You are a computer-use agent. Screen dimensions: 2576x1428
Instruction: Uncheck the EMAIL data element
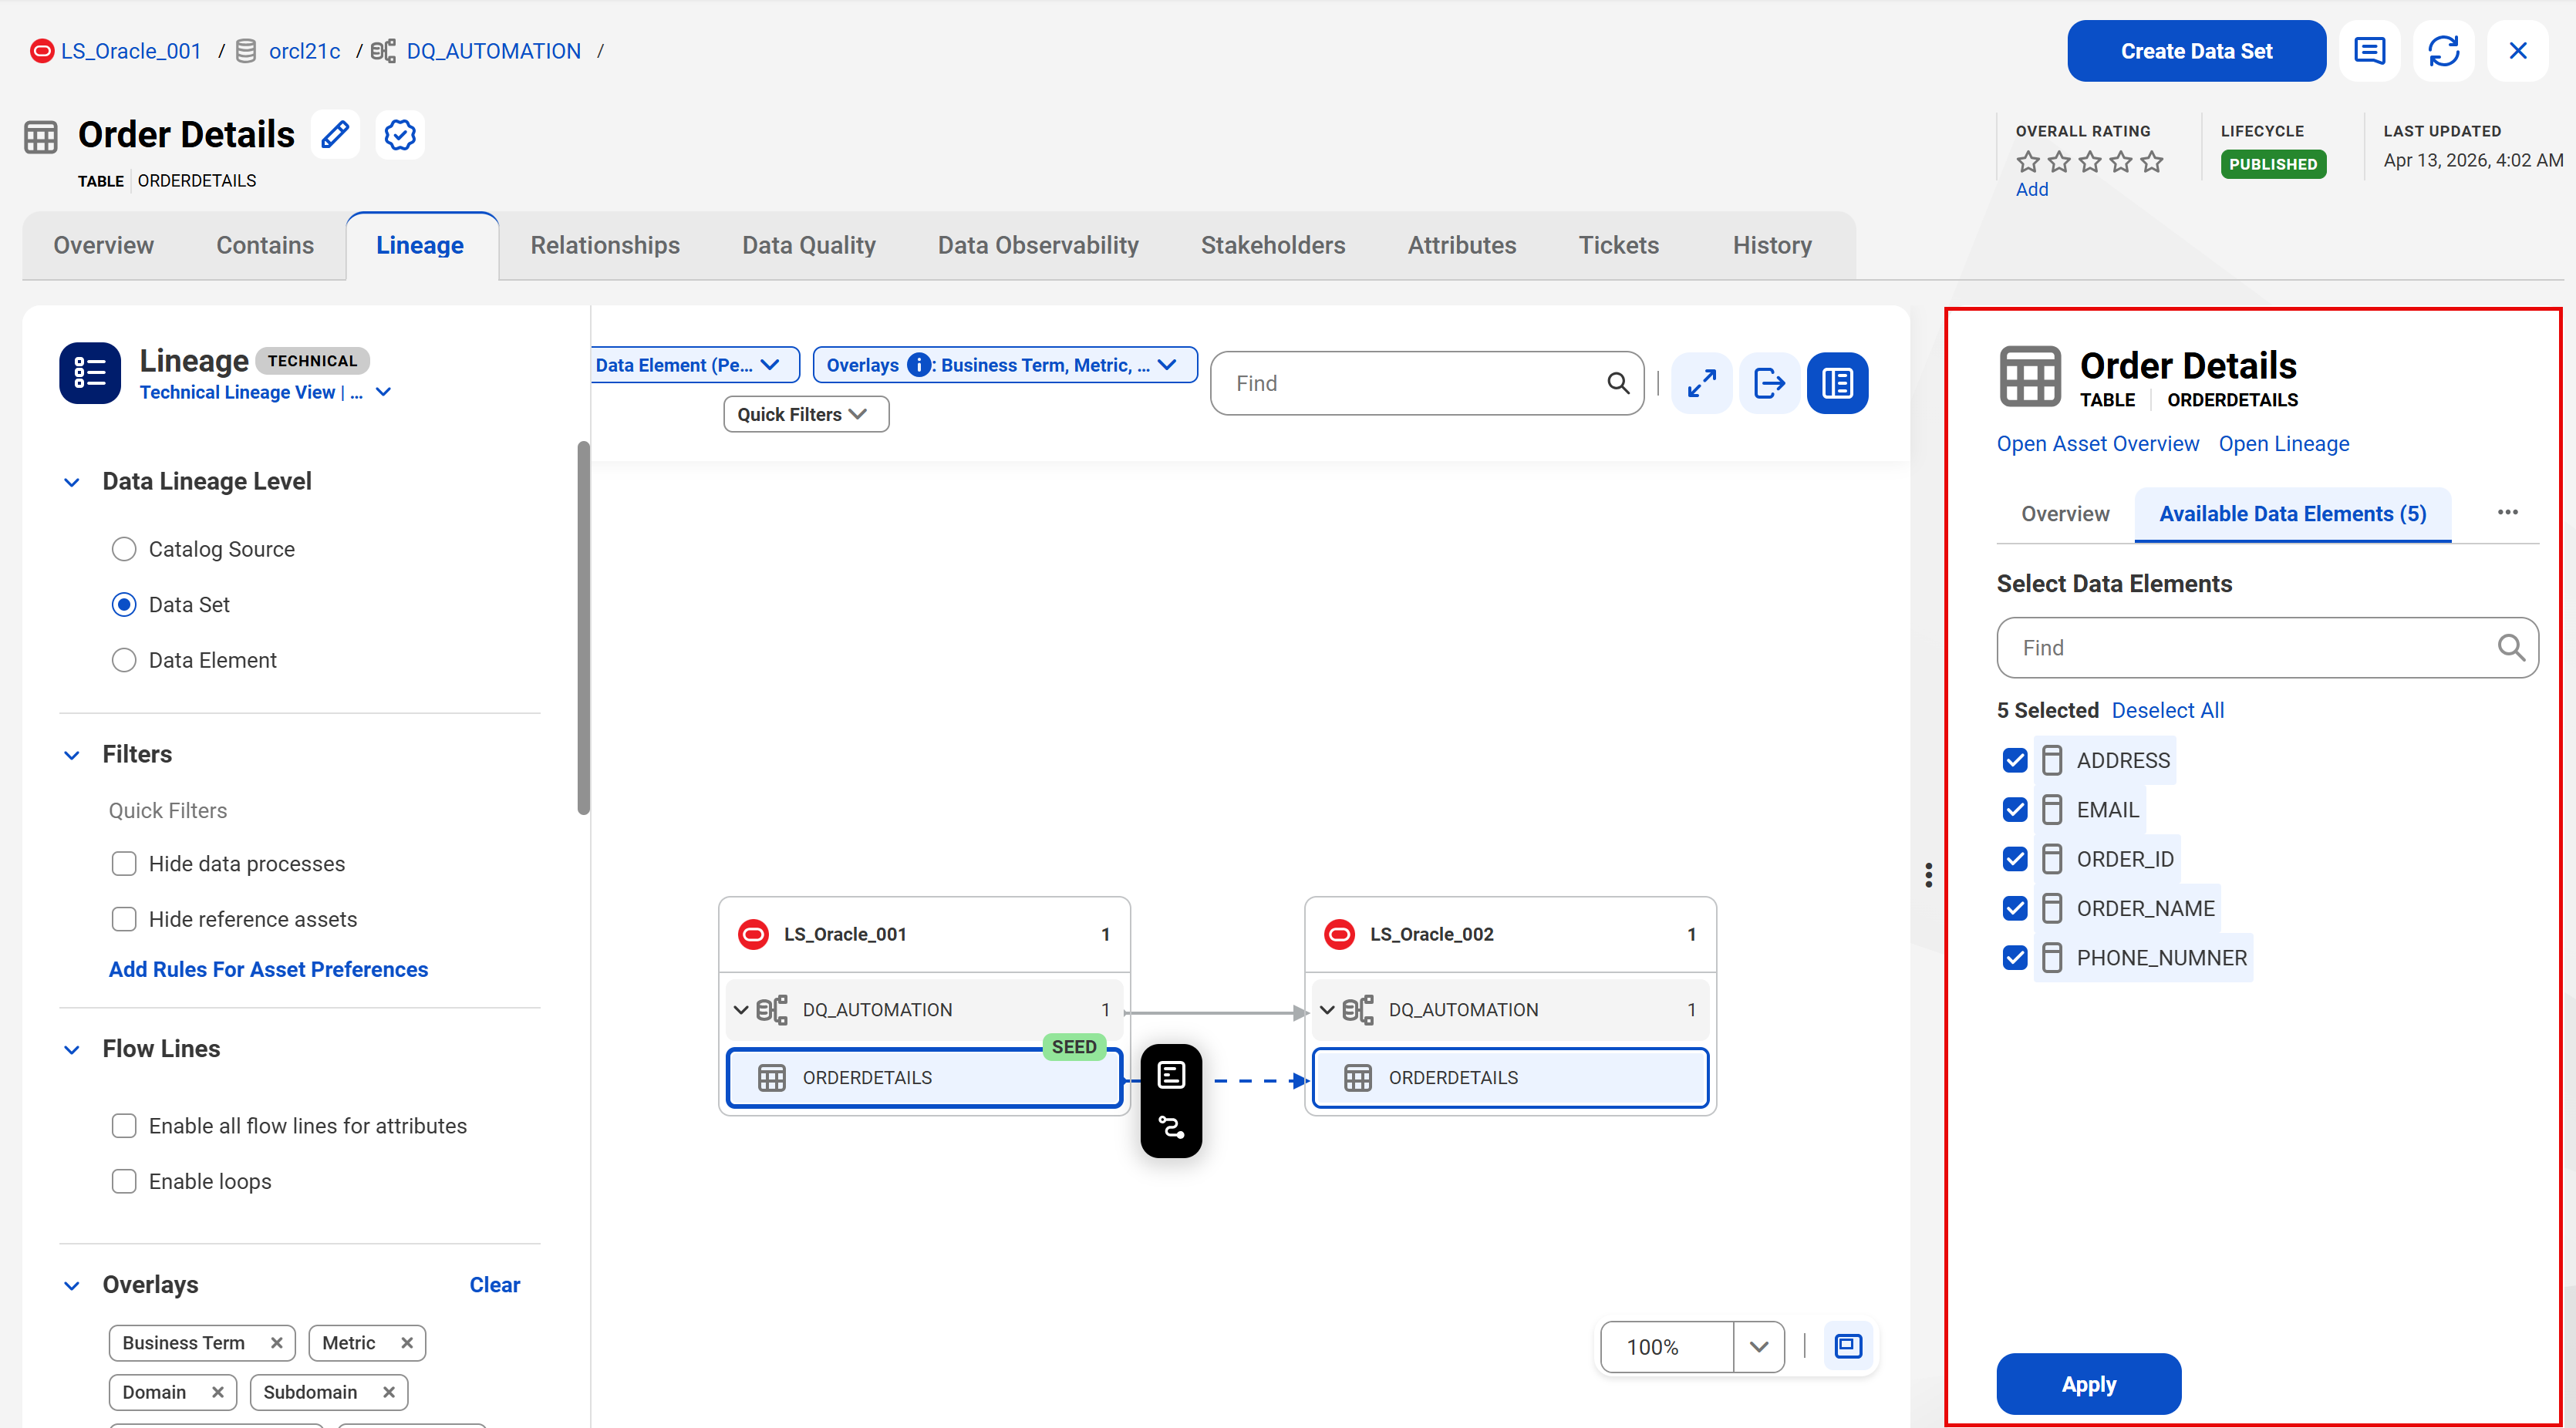(x=2014, y=809)
